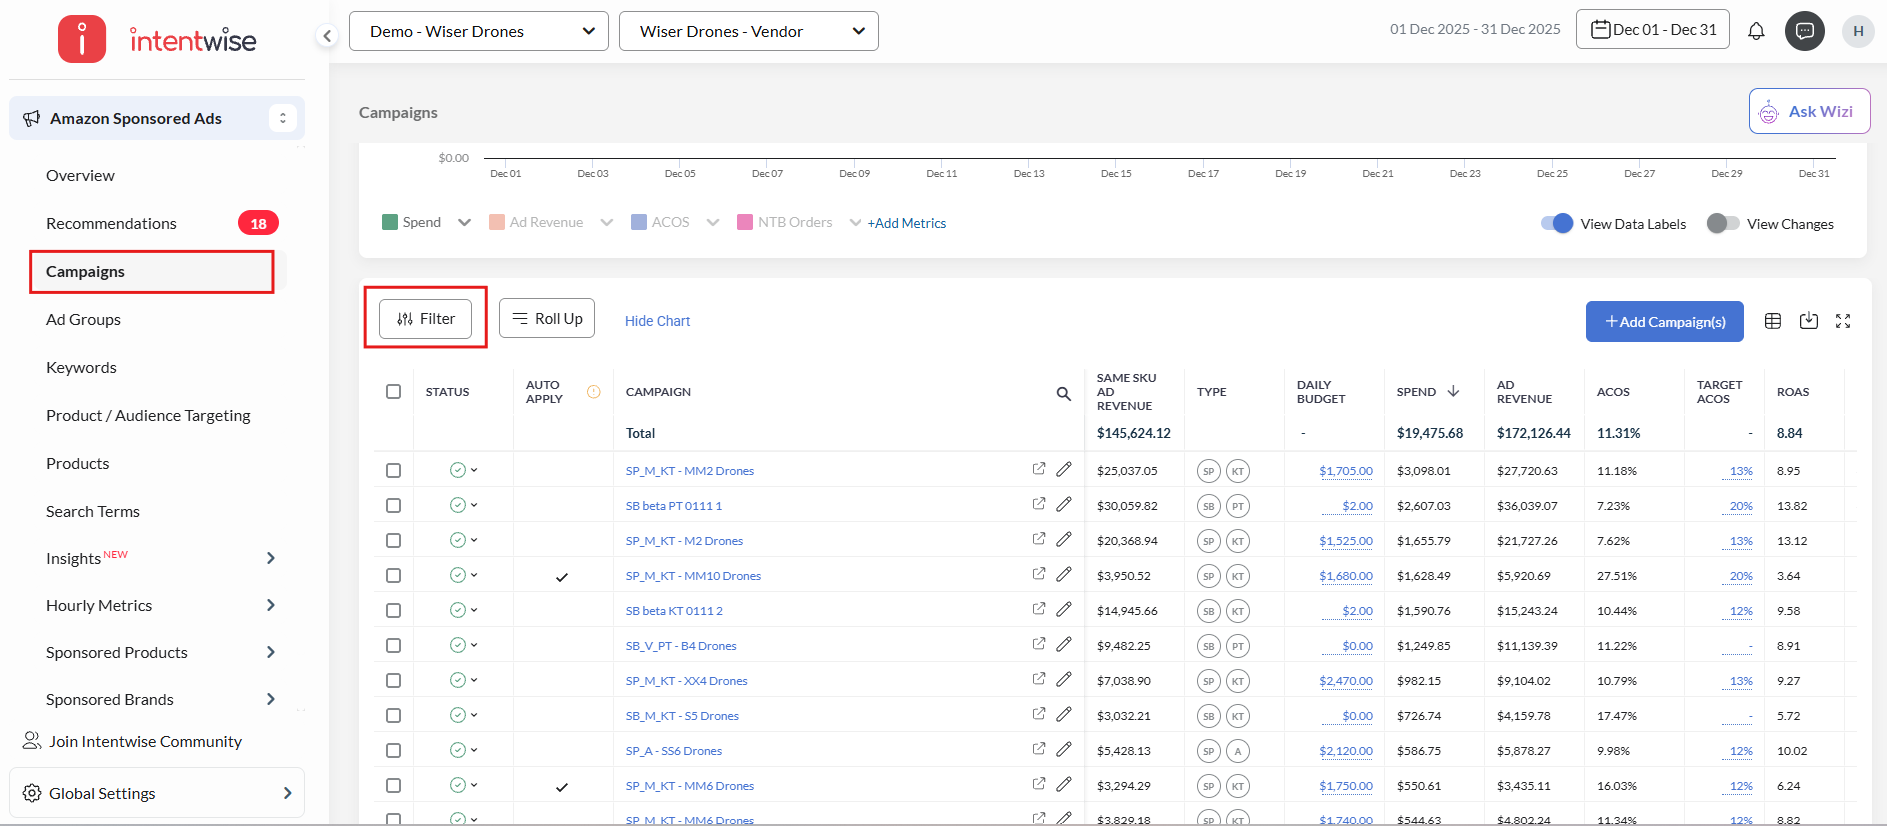Expand the Hourly Metrics submenu
The width and height of the screenshot is (1887, 826).
270,605
